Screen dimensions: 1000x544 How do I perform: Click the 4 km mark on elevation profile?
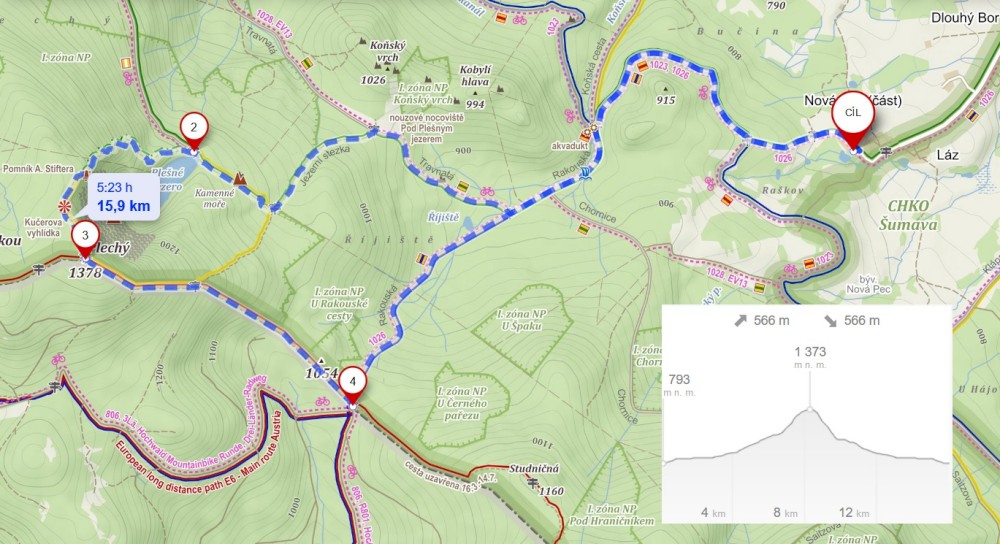[713, 513]
